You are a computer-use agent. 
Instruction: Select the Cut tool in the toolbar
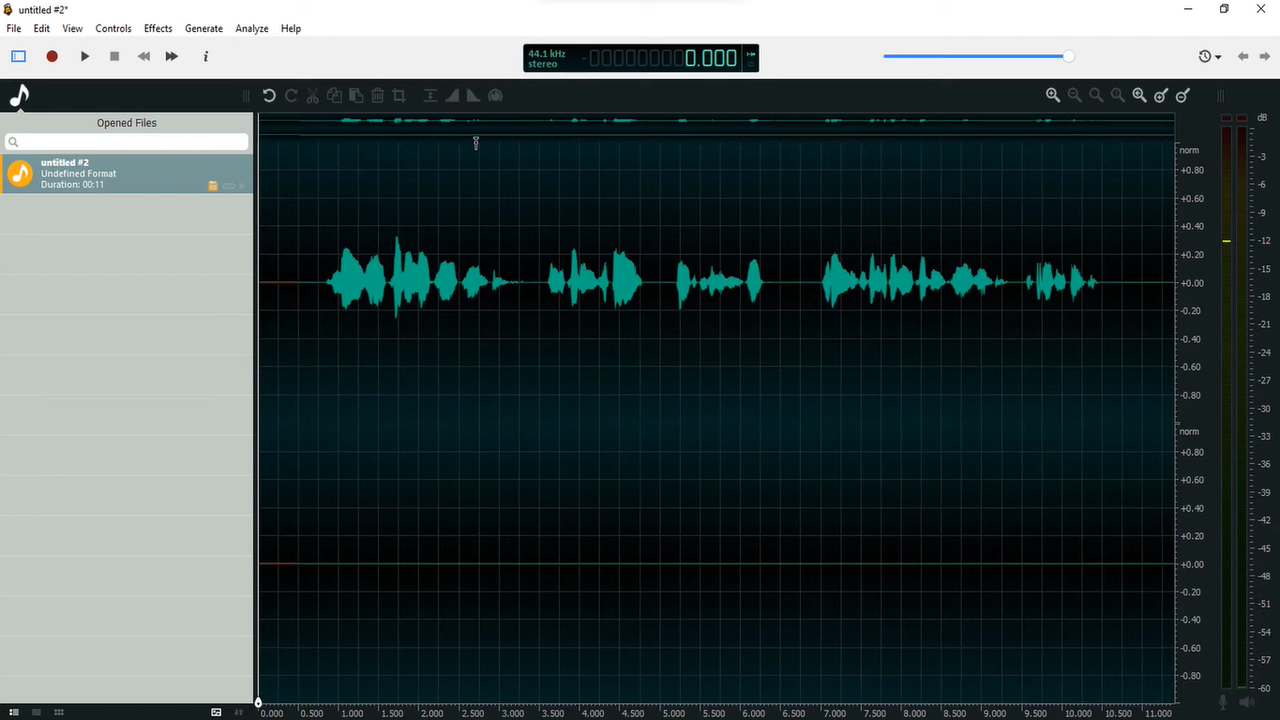click(312, 95)
